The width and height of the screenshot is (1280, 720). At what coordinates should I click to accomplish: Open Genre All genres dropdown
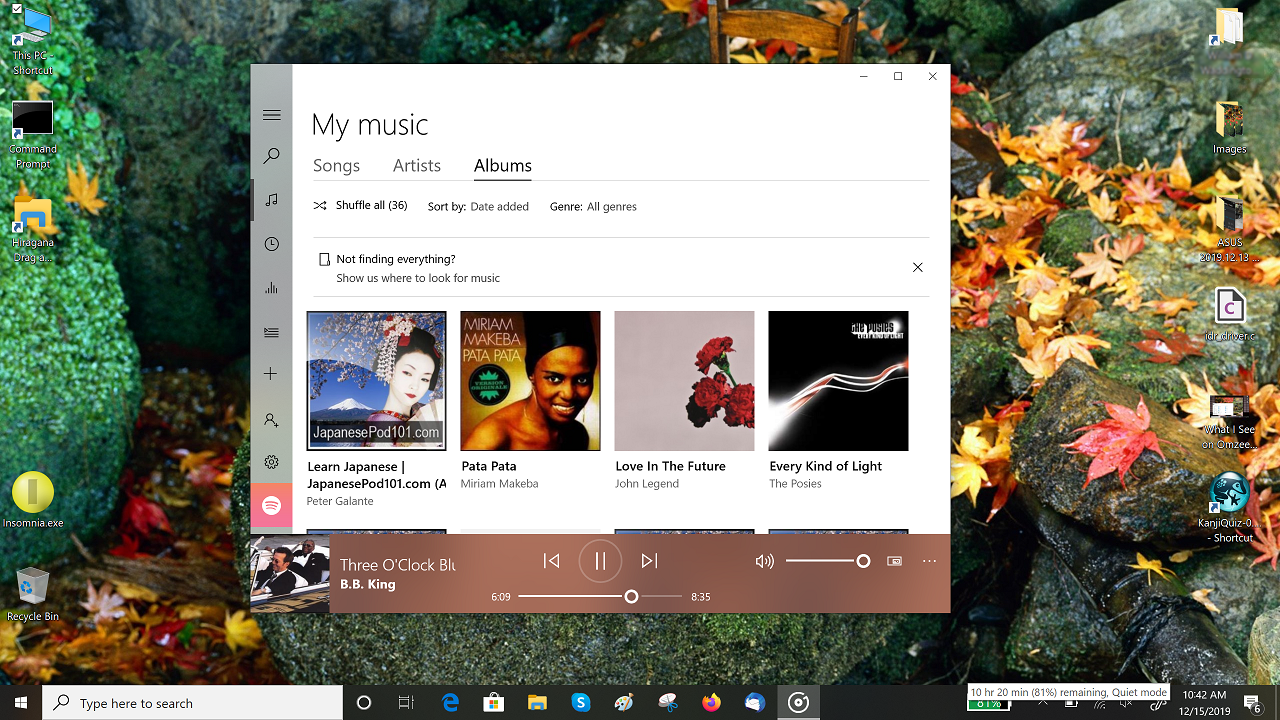(593, 207)
